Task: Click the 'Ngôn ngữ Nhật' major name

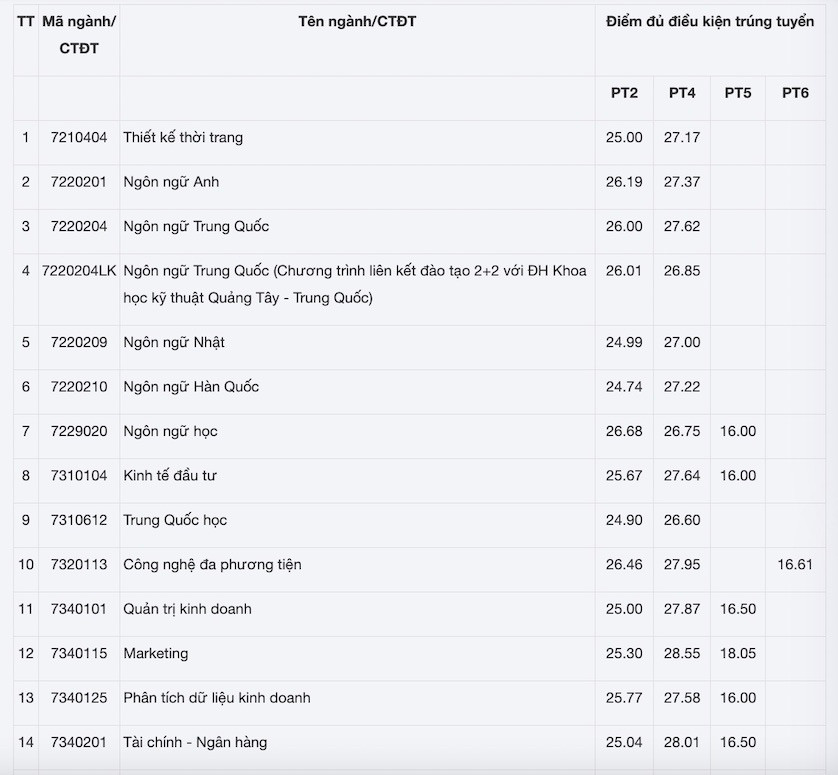Action: click(x=174, y=343)
